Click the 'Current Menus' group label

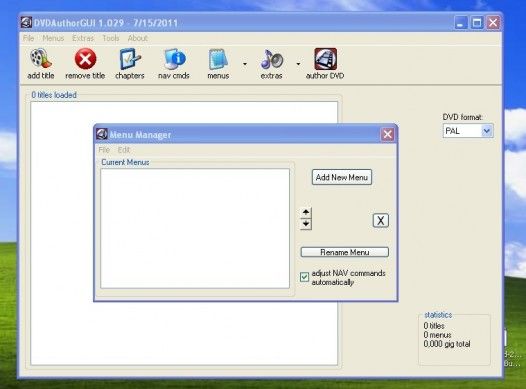pyautogui.click(x=125, y=162)
